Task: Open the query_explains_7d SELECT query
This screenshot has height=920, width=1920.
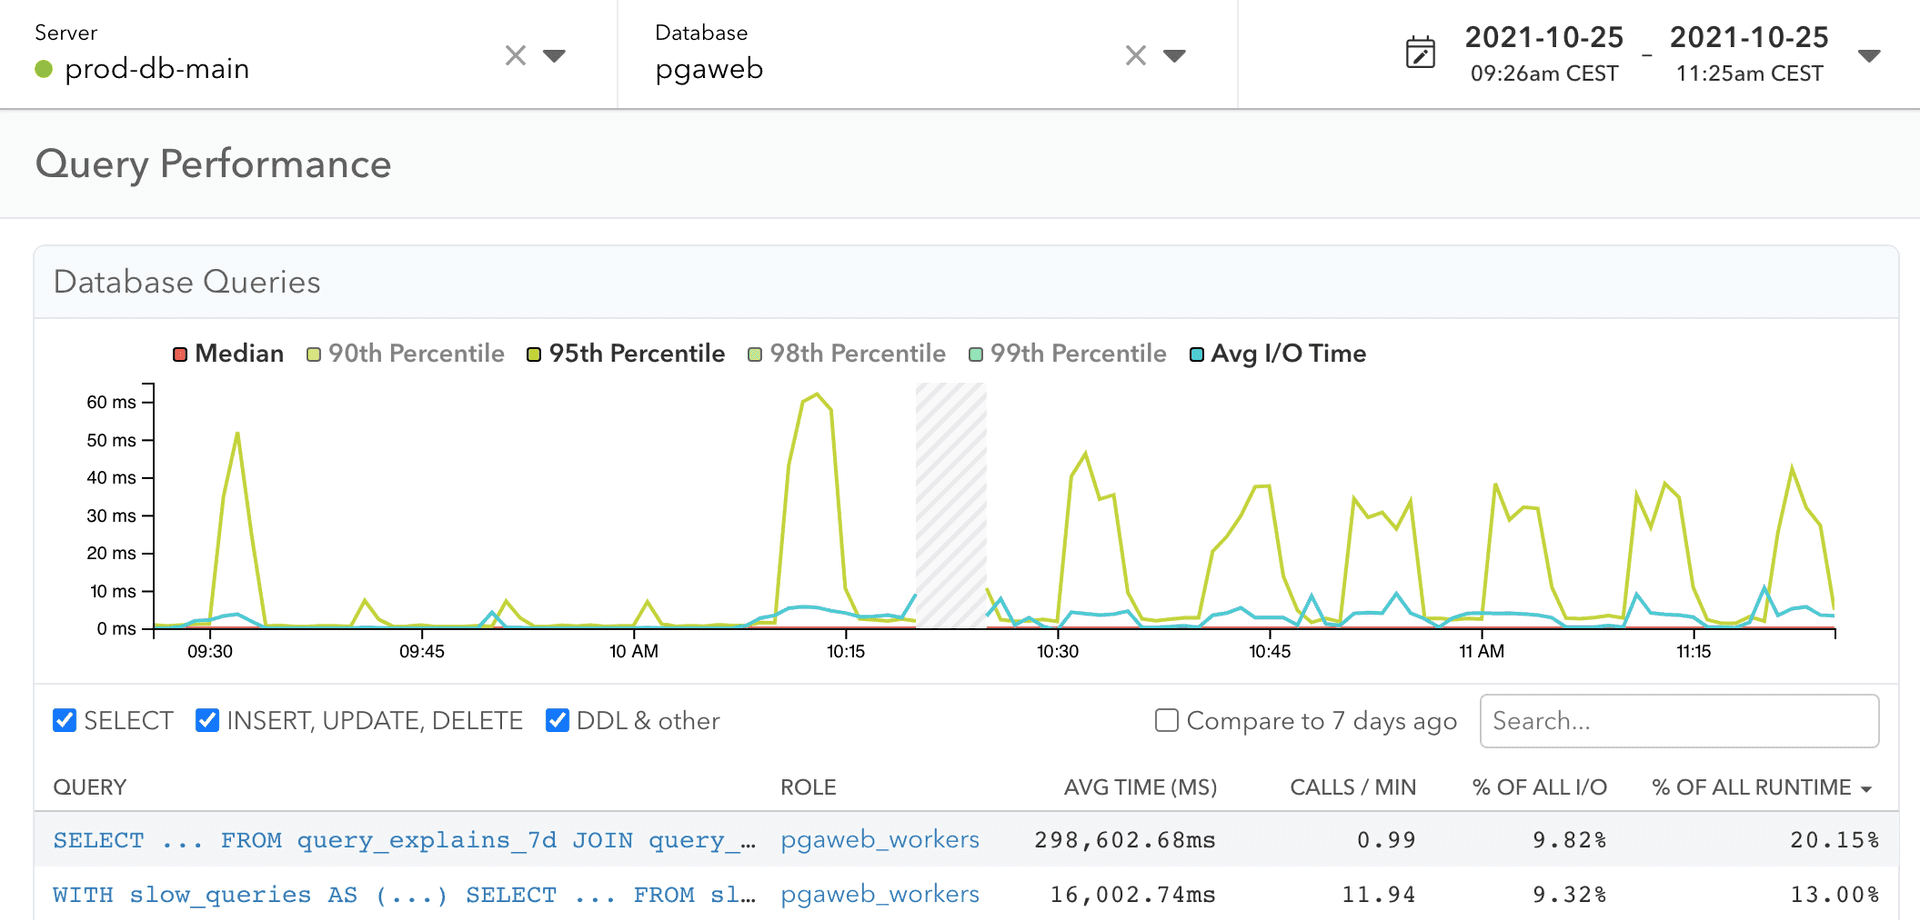Action: point(403,840)
